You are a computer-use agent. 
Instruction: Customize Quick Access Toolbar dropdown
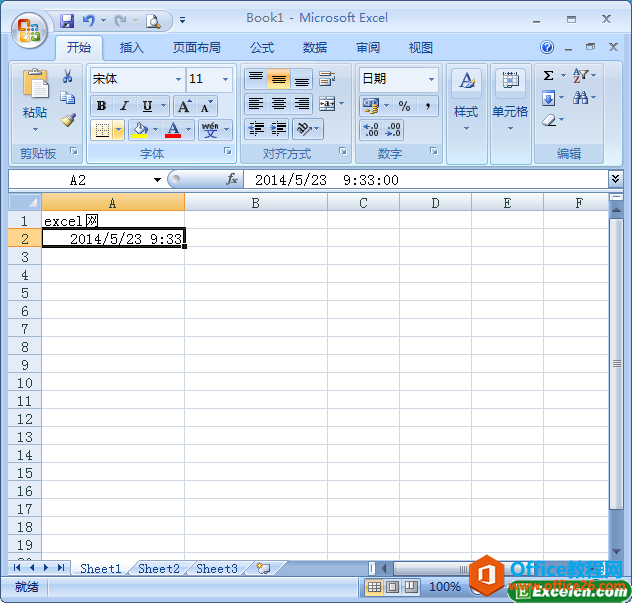tap(183, 20)
